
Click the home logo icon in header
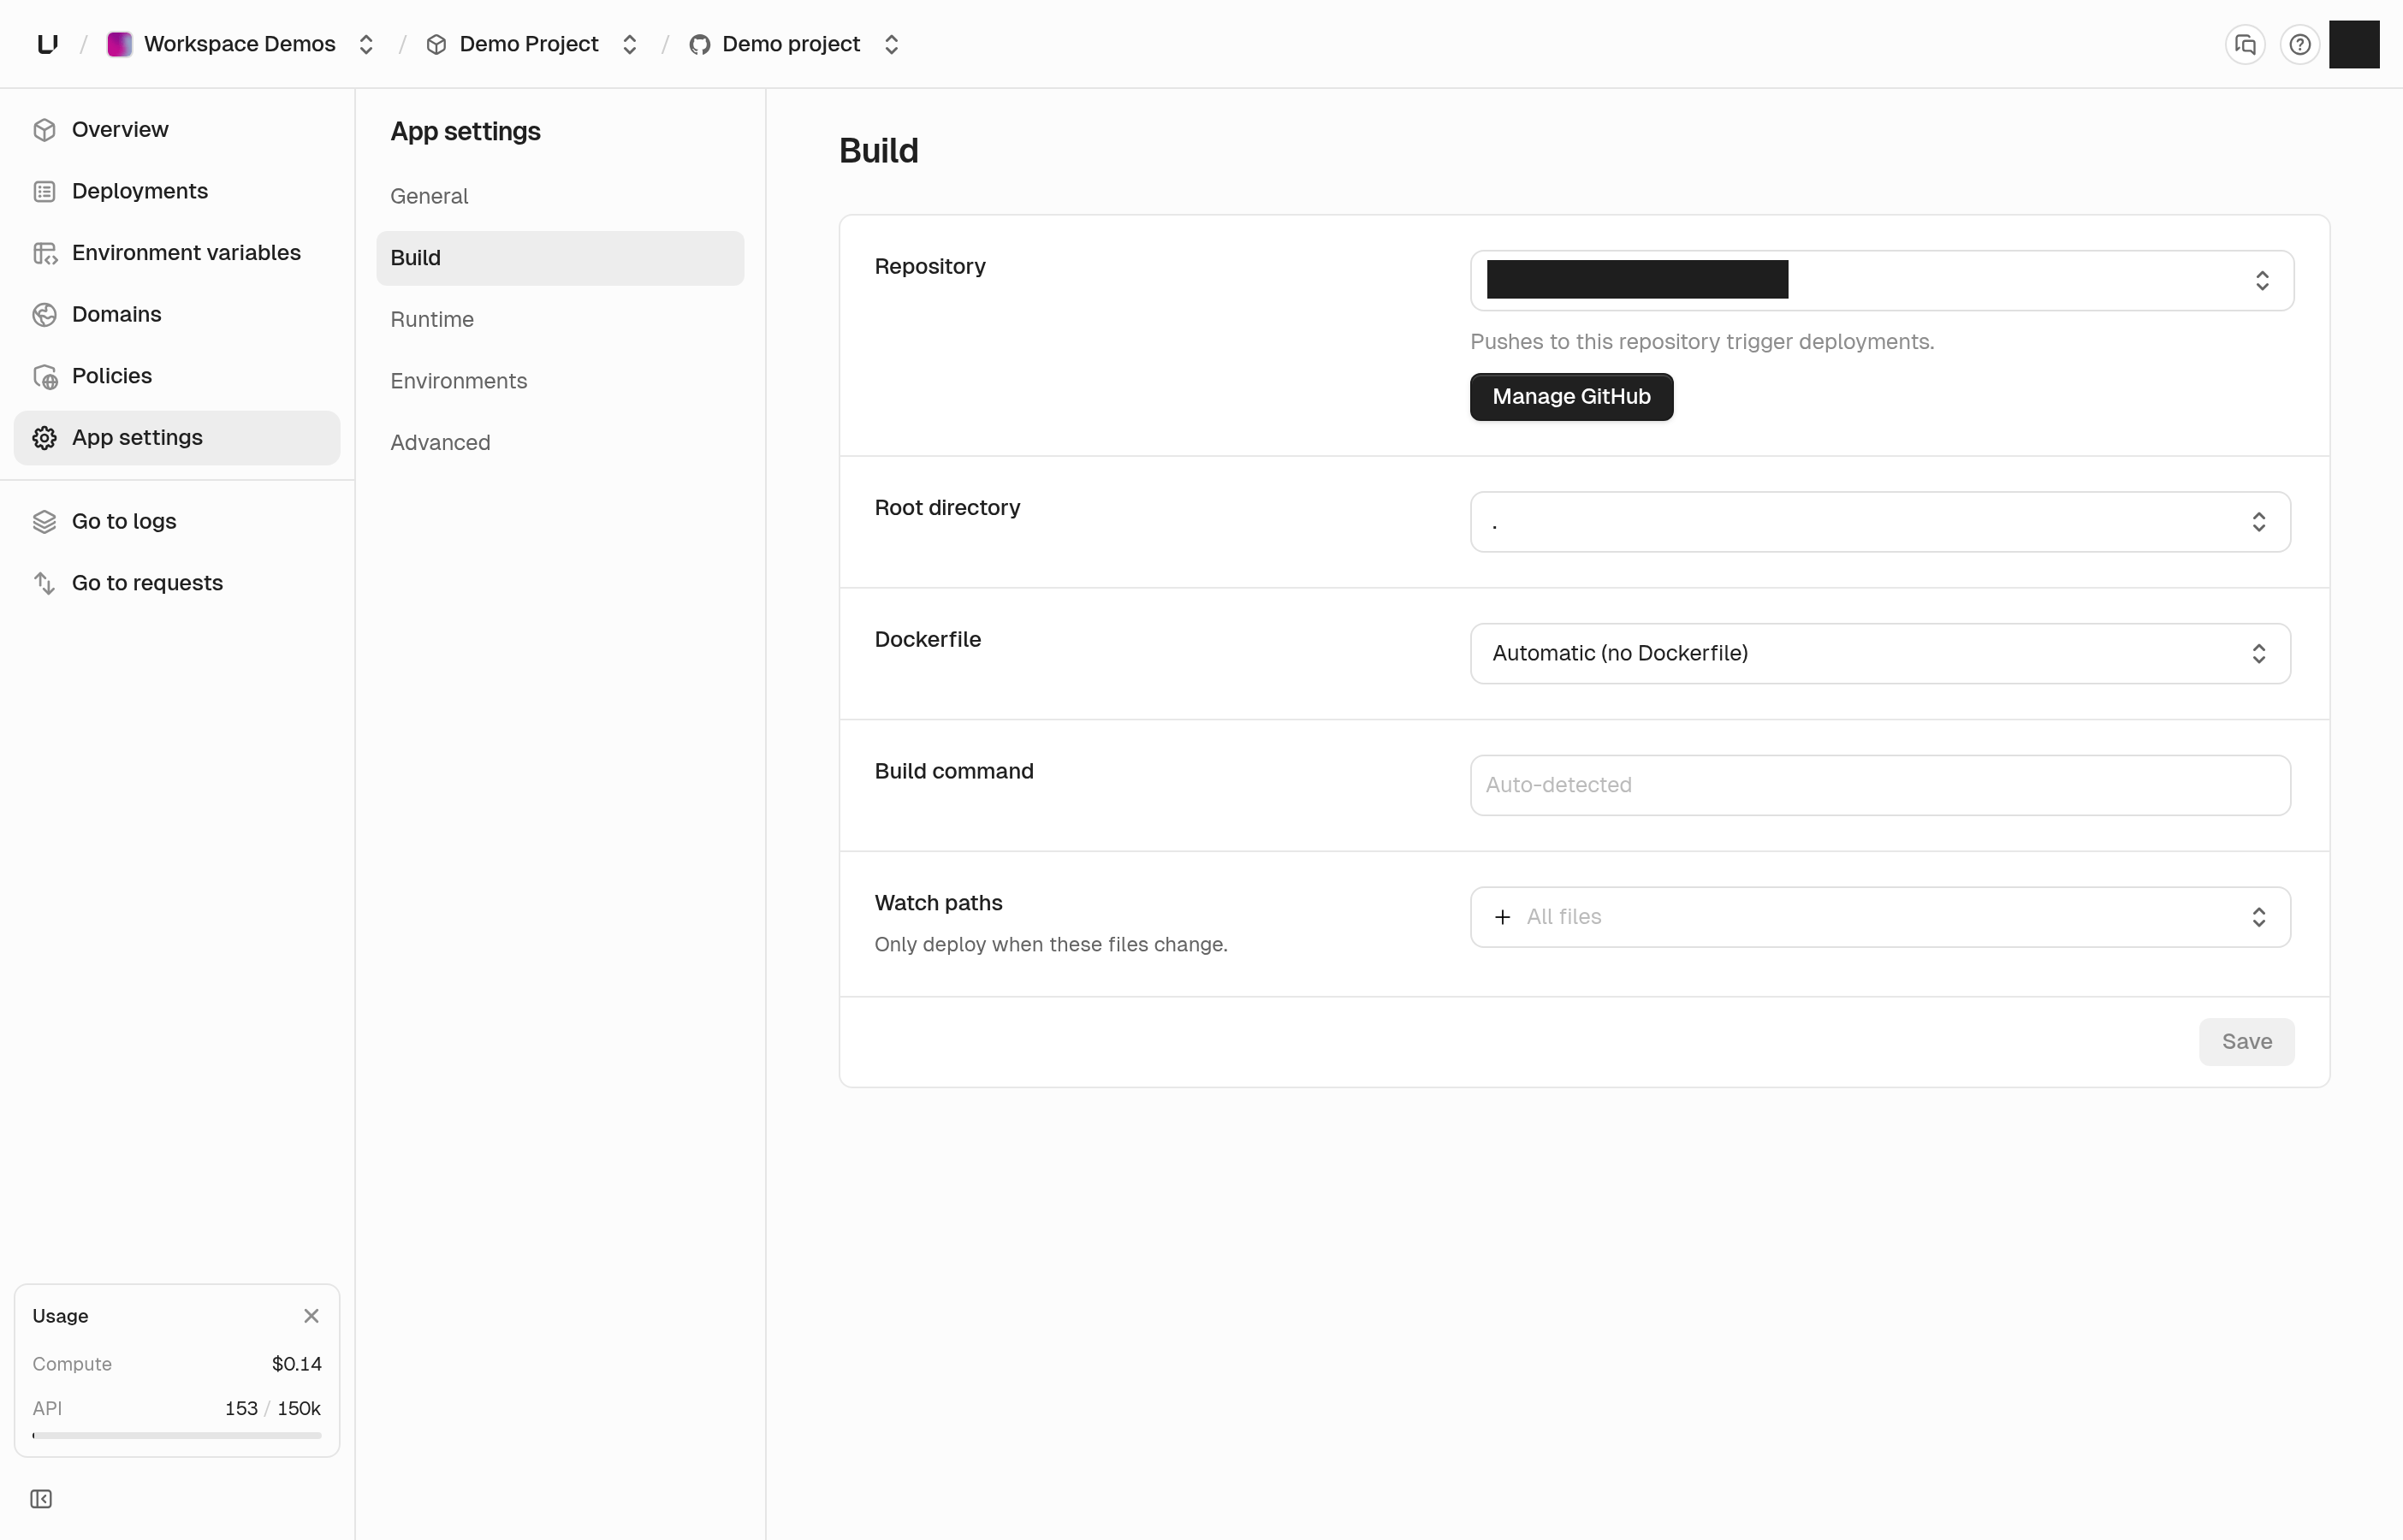47,44
